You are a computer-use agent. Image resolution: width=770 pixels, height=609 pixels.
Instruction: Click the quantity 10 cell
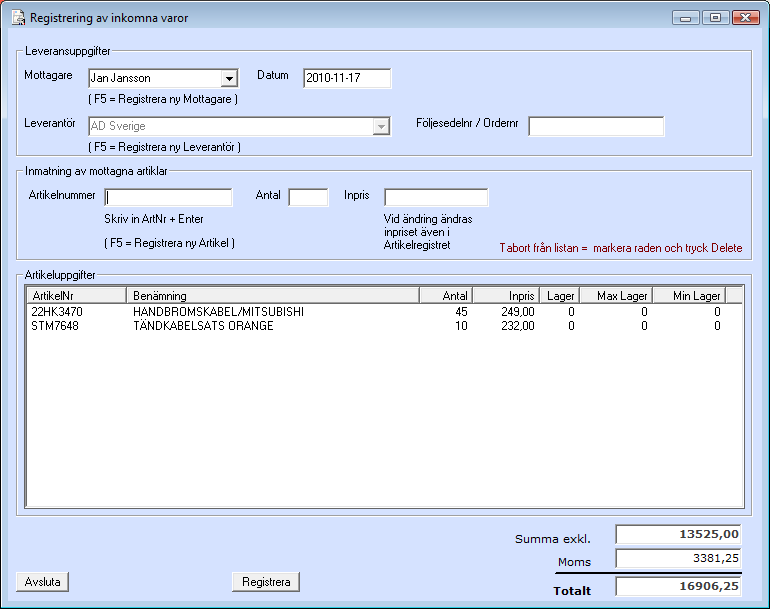click(x=461, y=326)
